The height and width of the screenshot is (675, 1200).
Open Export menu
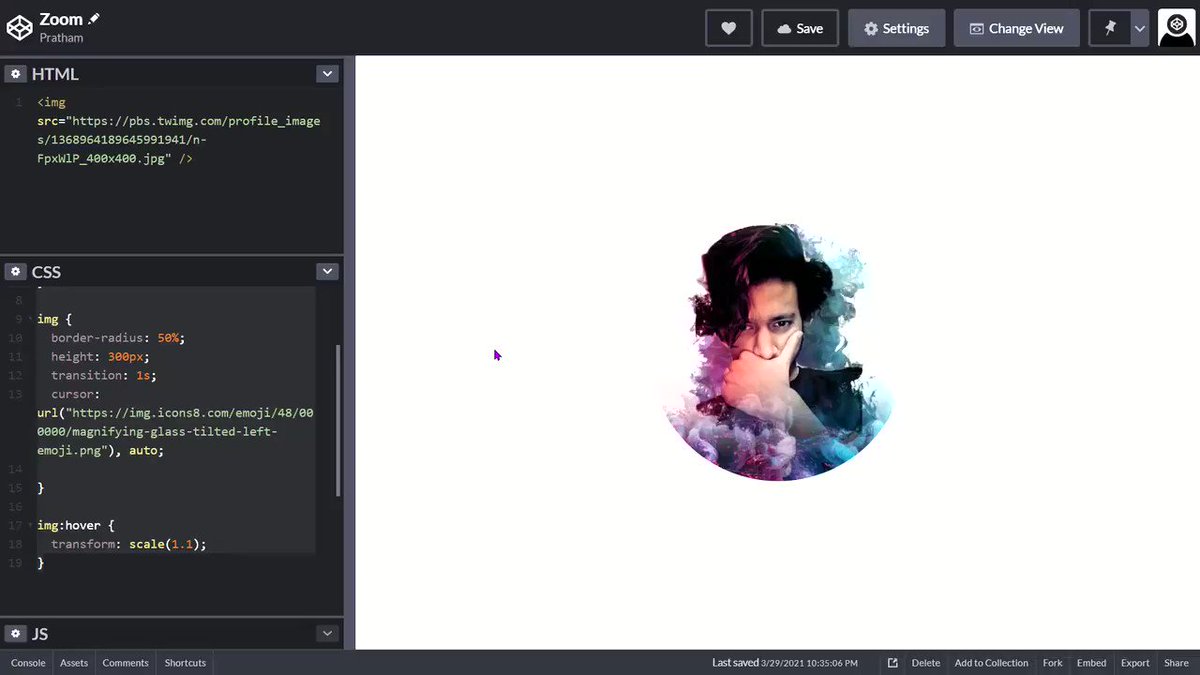1135,663
